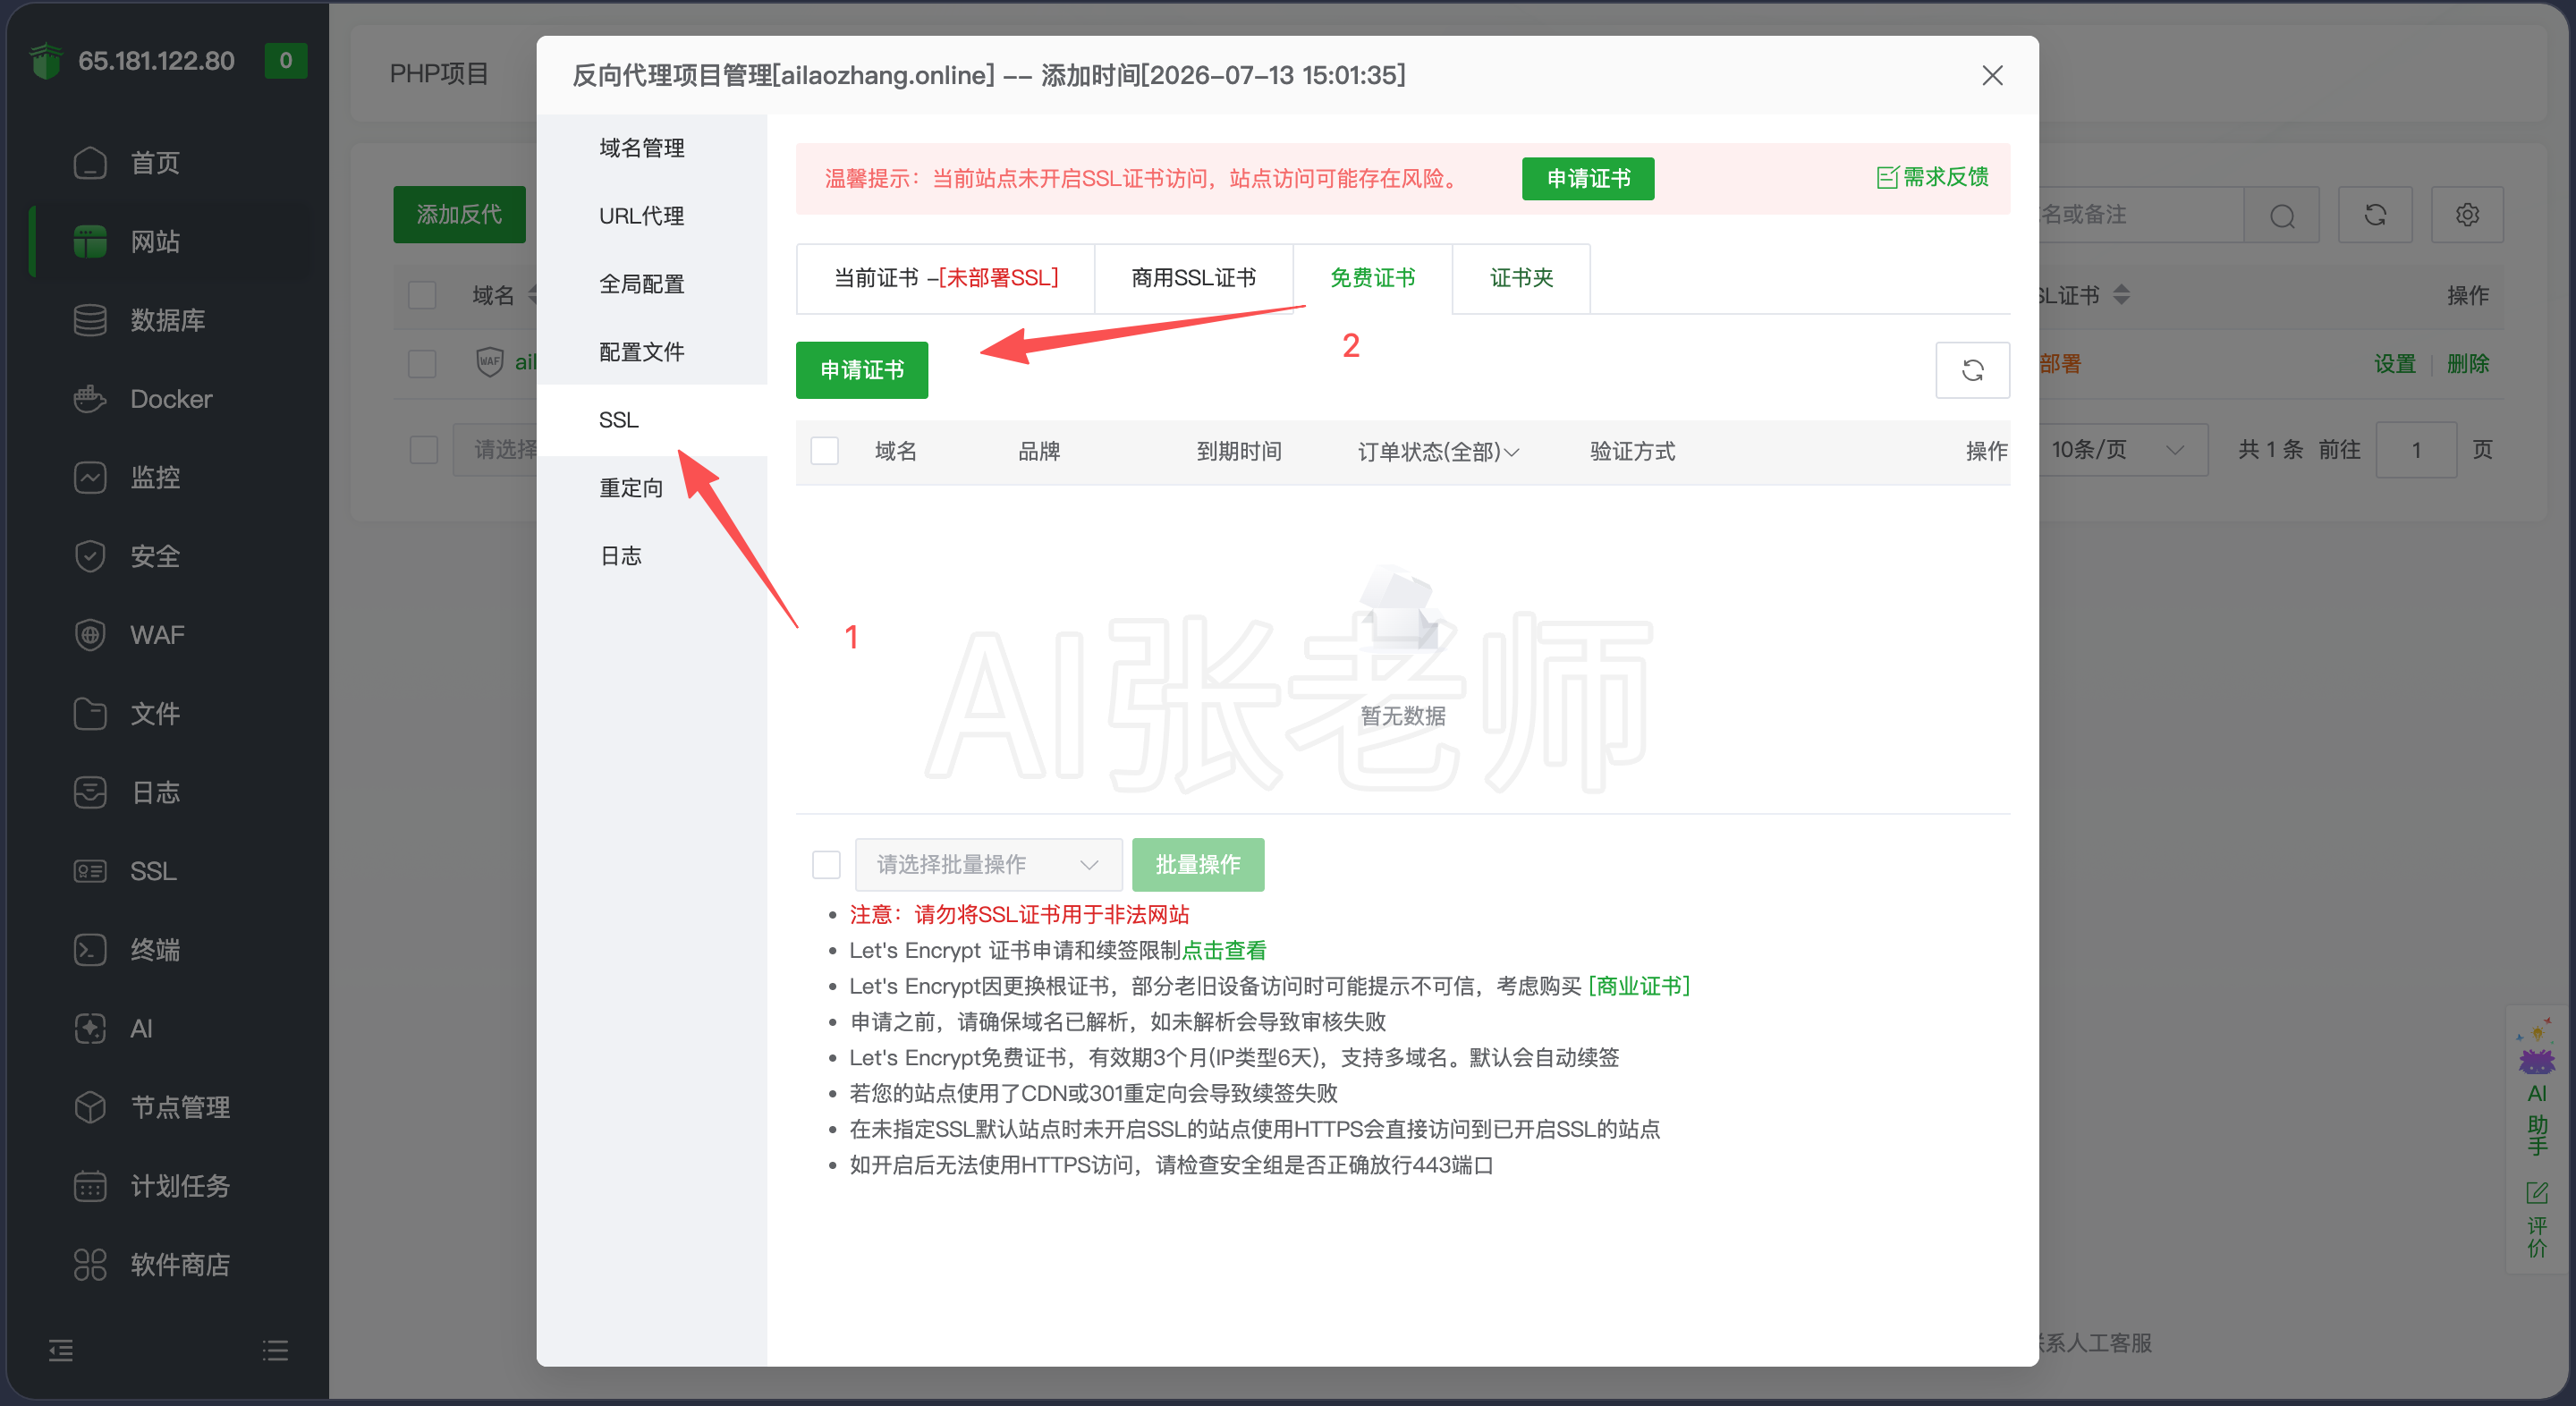Switch to 当前证书 tab
Viewport: 2576px width, 1406px height.
(946, 278)
